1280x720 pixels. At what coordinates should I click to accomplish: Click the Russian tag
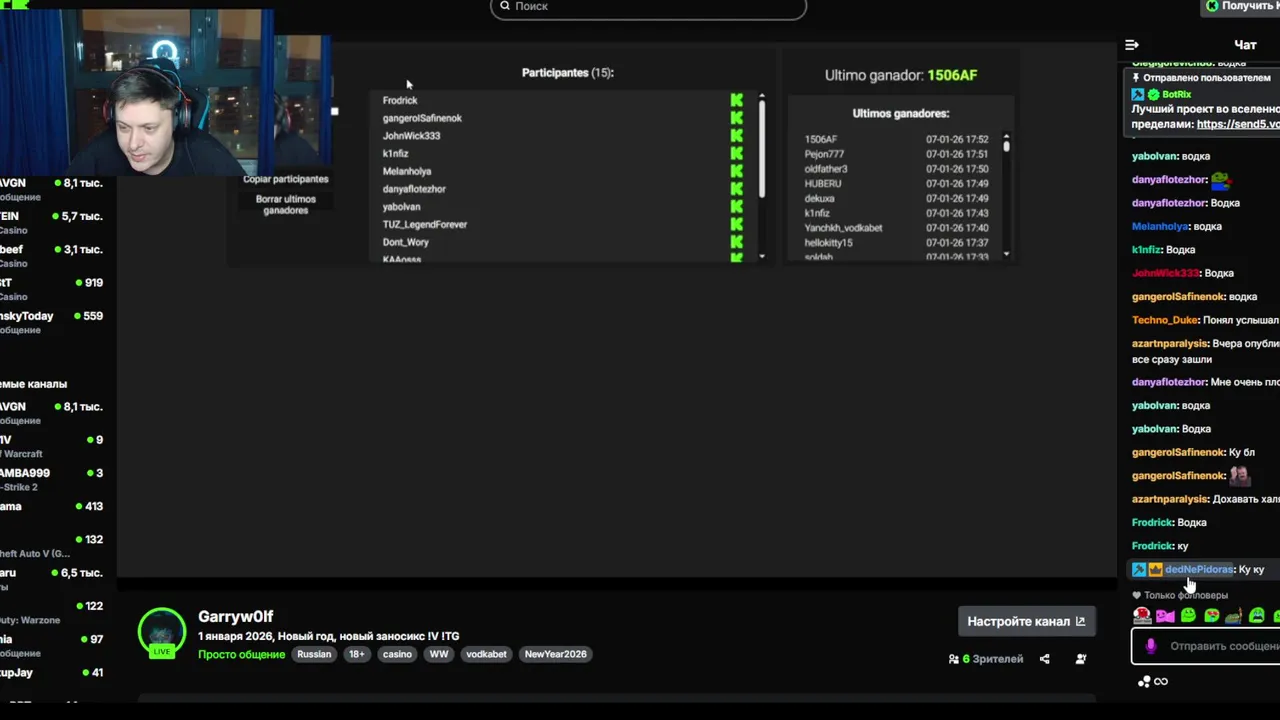314,654
